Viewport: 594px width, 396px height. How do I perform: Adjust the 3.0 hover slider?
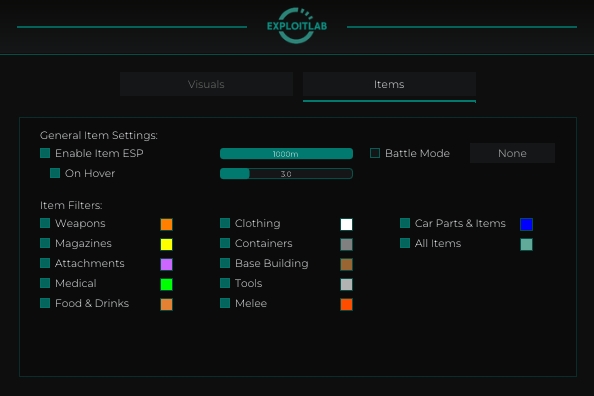(286, 174)
